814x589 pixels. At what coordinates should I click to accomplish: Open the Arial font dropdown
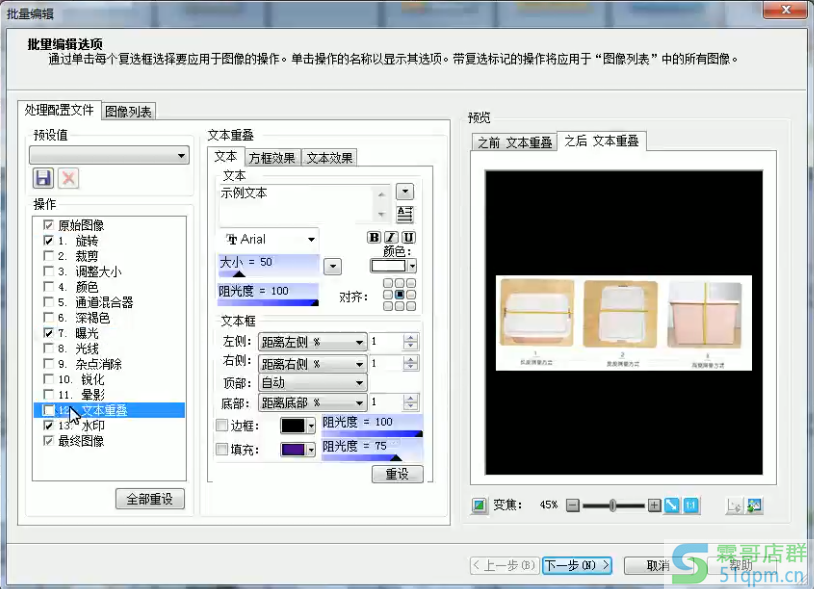coord(312,239)
